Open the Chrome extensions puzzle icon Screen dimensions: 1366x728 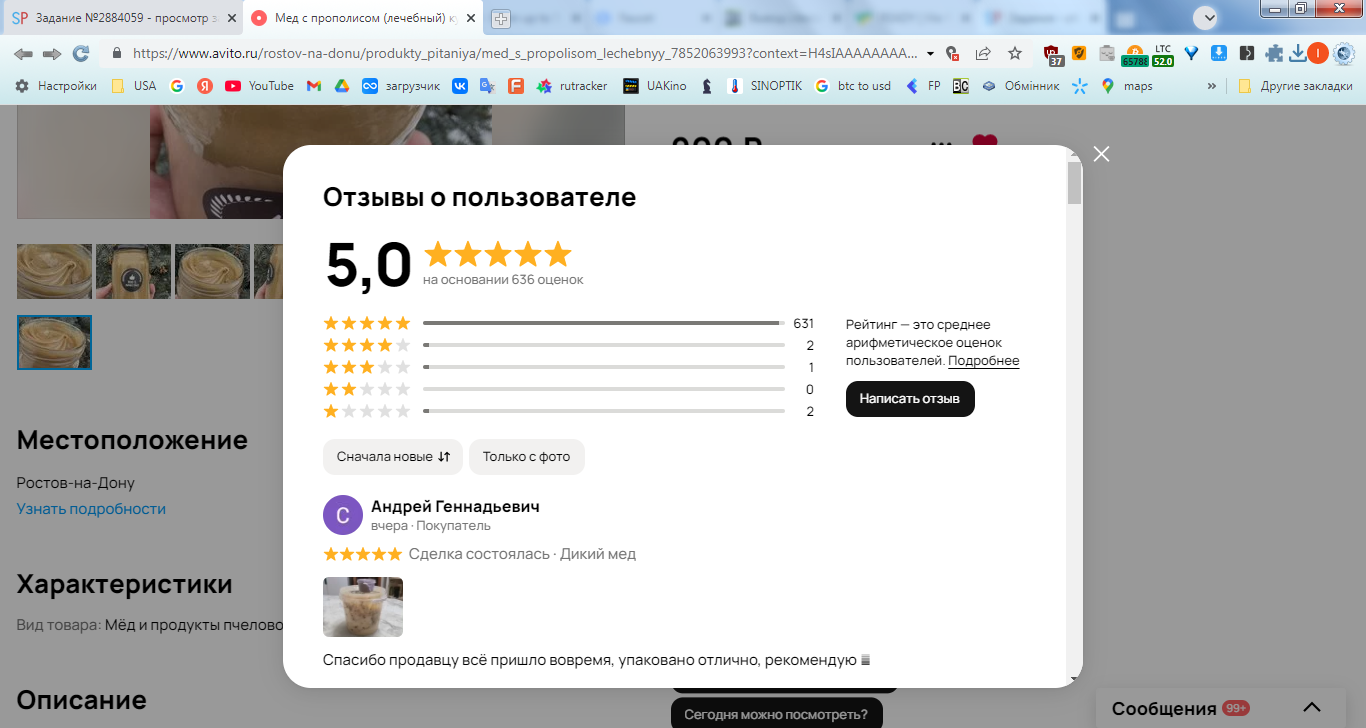(x=1274, y=53)
